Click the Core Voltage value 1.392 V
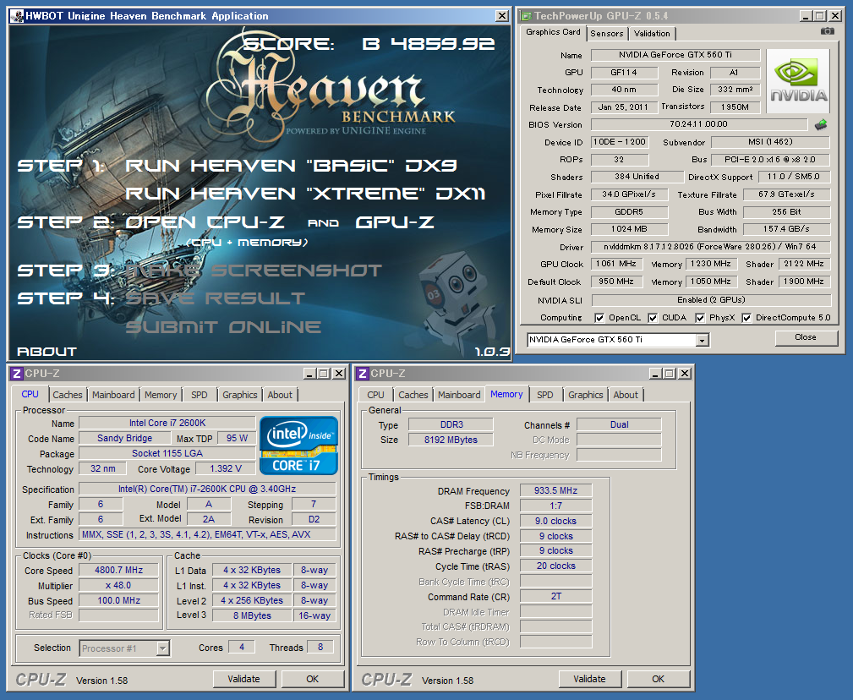The height and width of the screenshot is (700, 853). (x=225, y=469)
